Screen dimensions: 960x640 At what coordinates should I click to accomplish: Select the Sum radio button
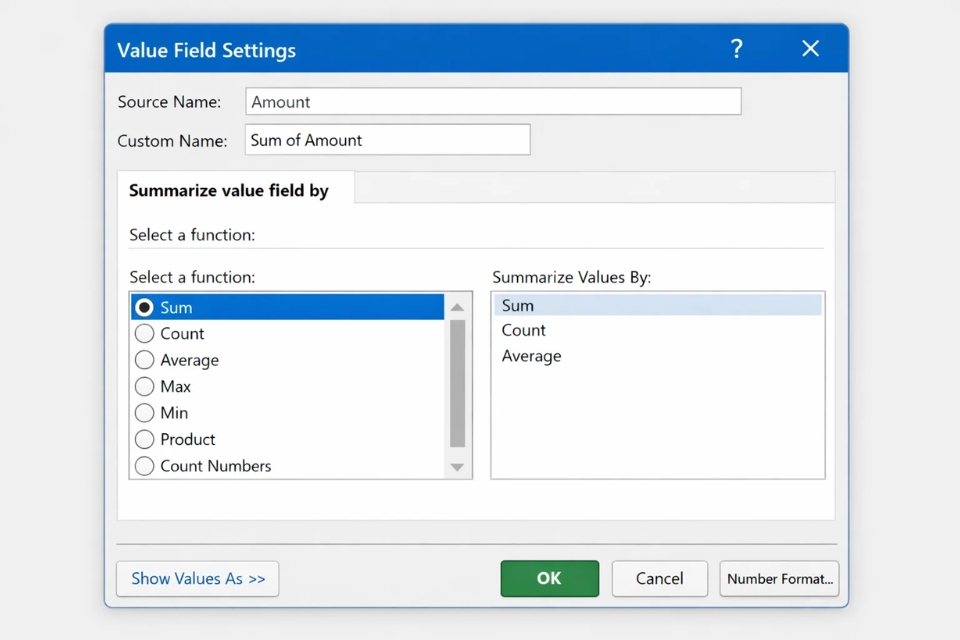click(x=145, y=307)
